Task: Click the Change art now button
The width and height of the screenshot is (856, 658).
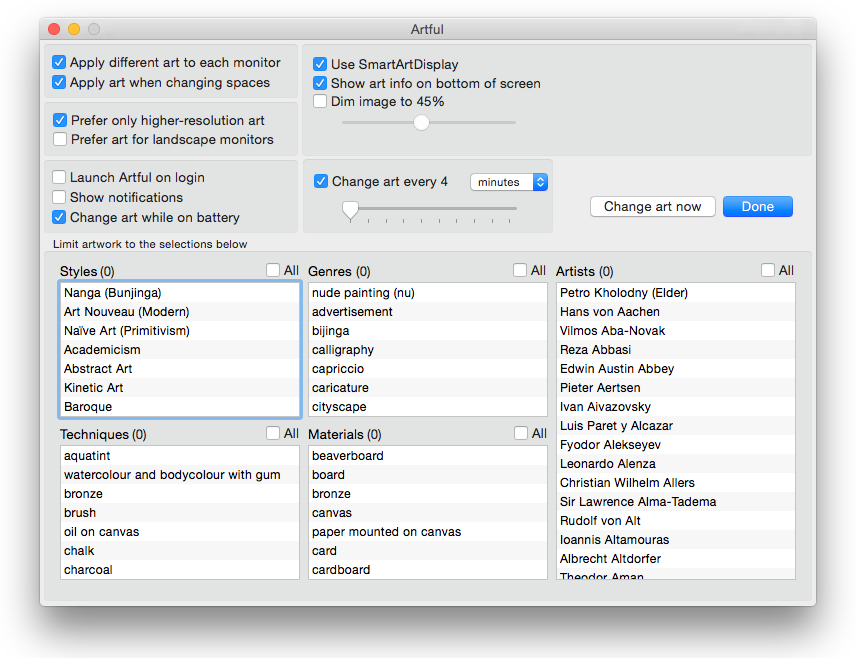Action: tap(652, 206)
